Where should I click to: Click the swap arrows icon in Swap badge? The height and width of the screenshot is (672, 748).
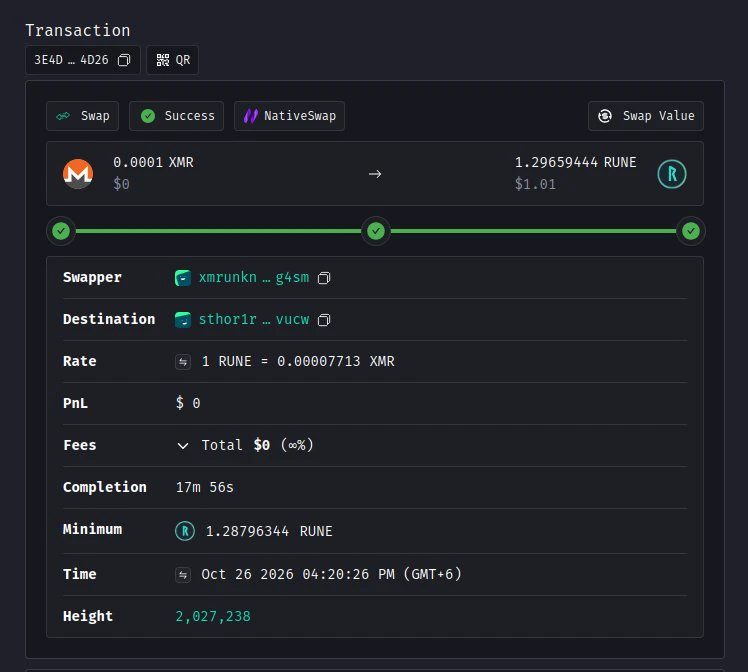63,116
